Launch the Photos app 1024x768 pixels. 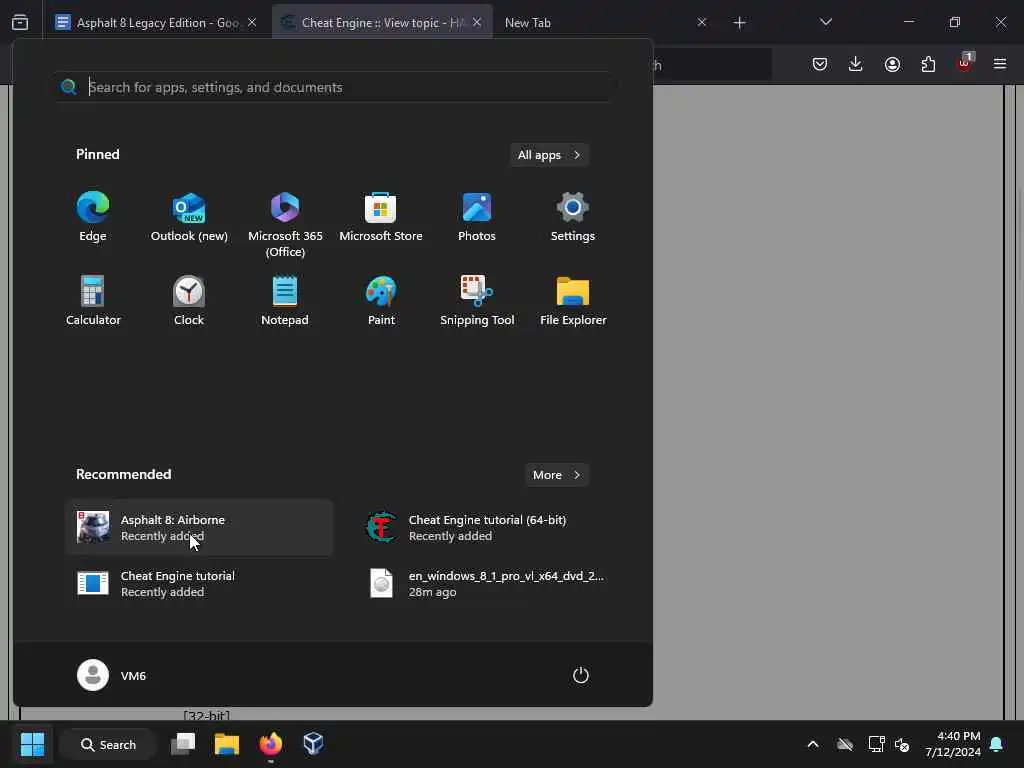coord(477,217)
